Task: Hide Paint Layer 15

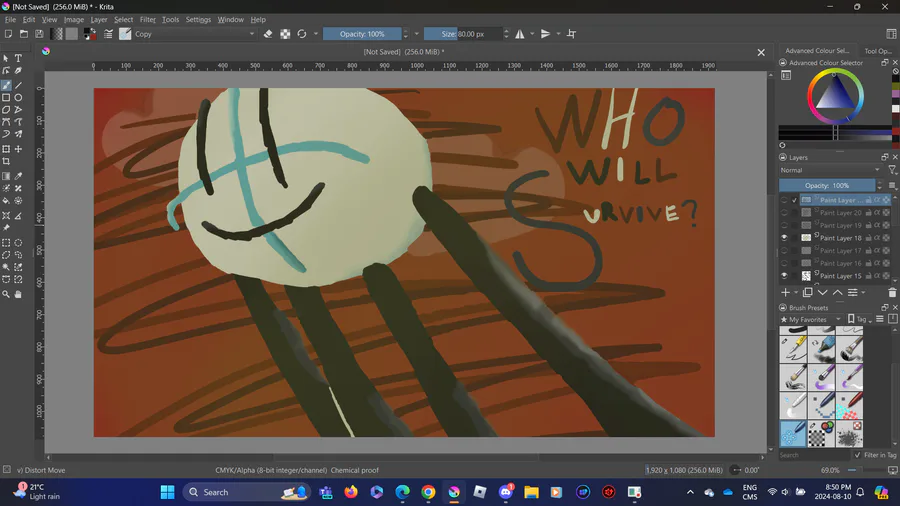Action: [784, 275]
